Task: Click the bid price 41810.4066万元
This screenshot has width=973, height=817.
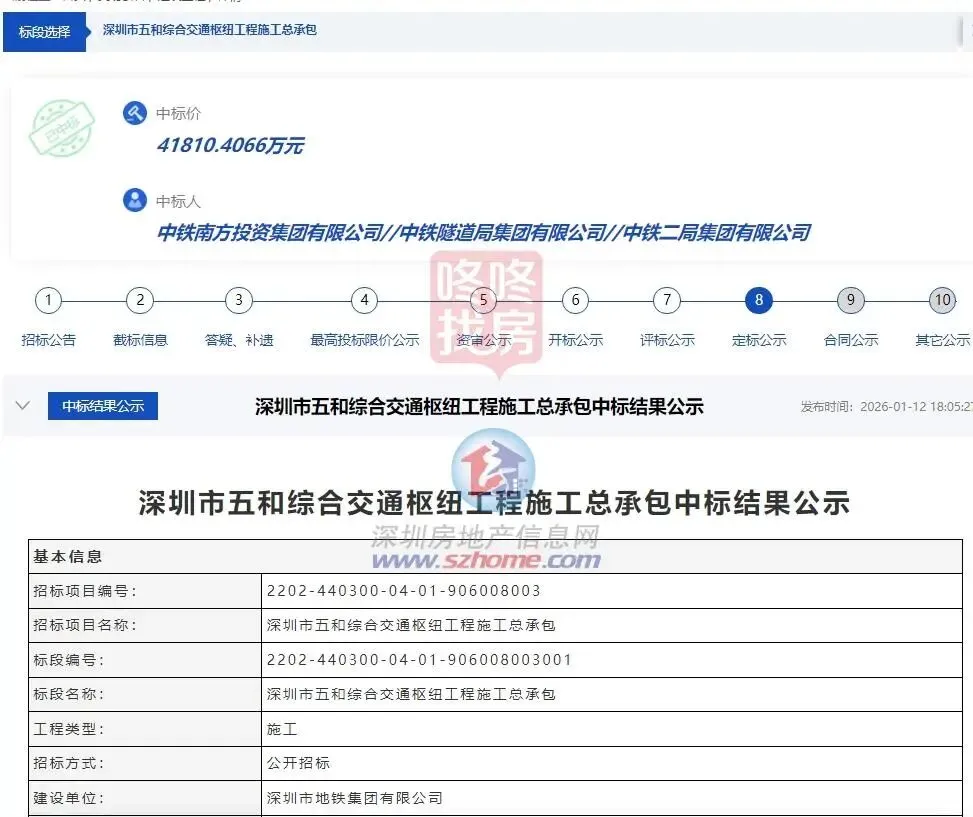Action: 230,145
